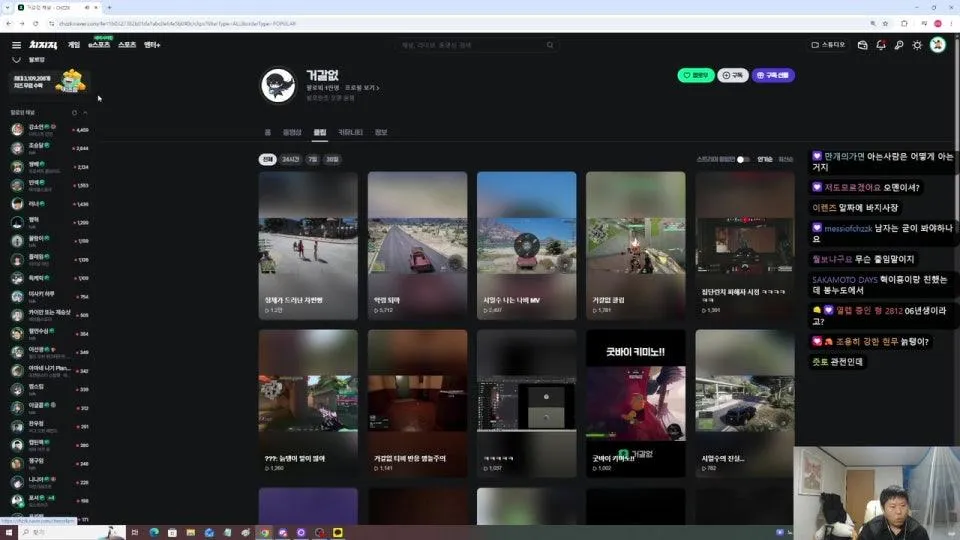Open the hamburger menu in the header

(17, 45)
